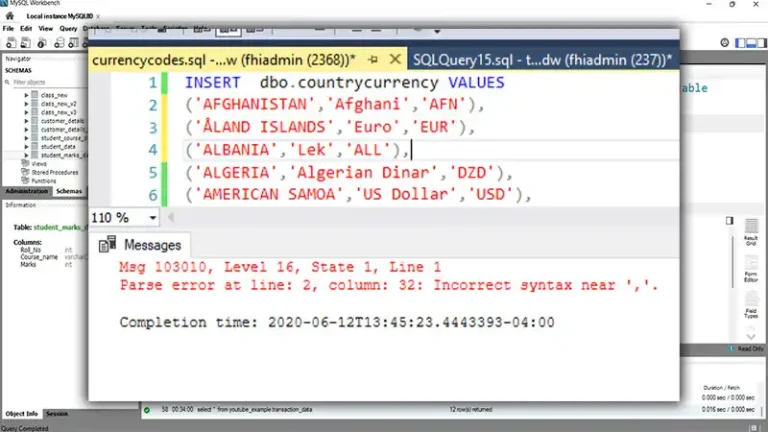Screen dimensions: 768x432
Task: Toggle the right sidebar panel visibility icon
Action: [x=762, y=43]
